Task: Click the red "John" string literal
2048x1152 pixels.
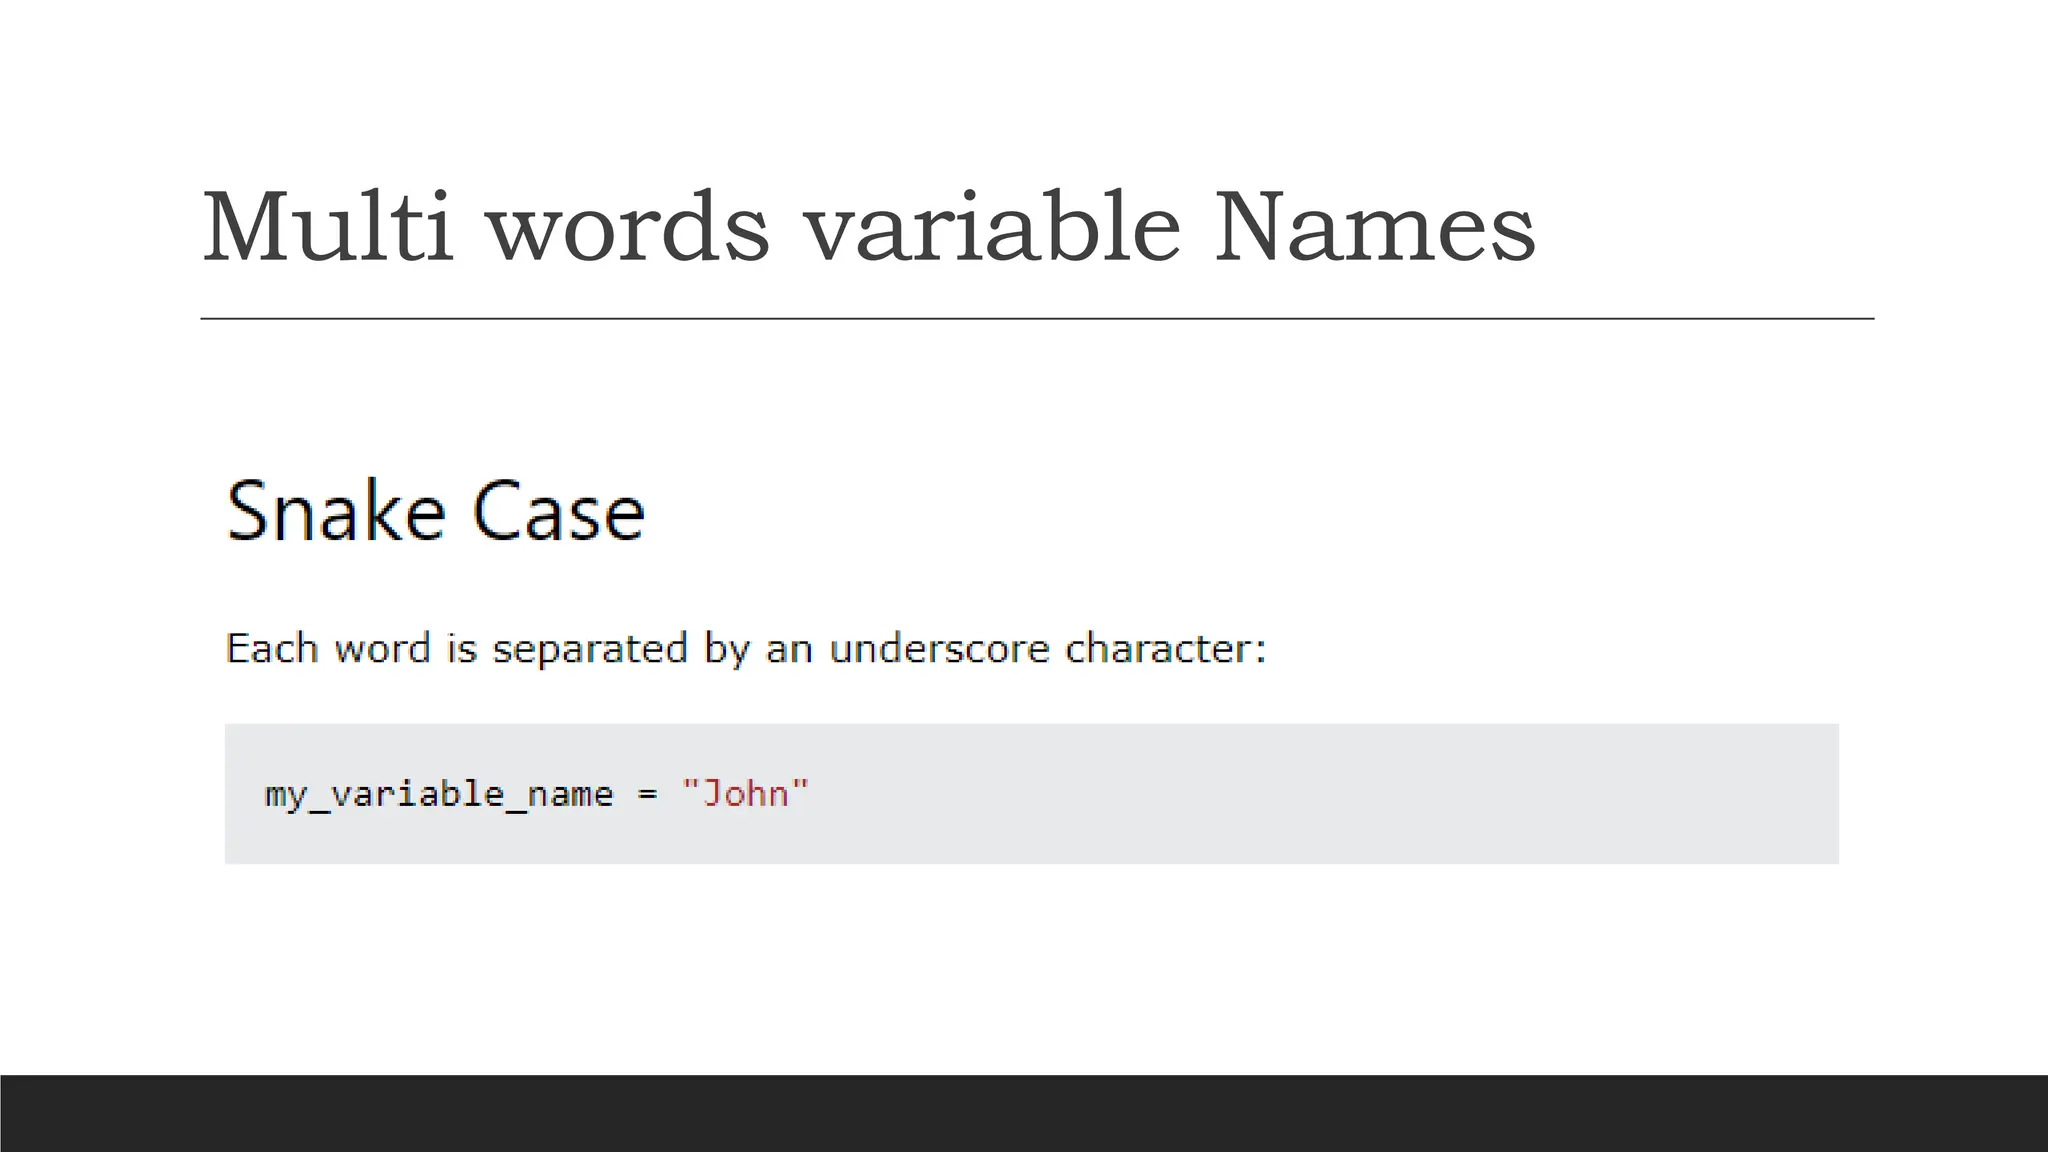Action: 745,793
